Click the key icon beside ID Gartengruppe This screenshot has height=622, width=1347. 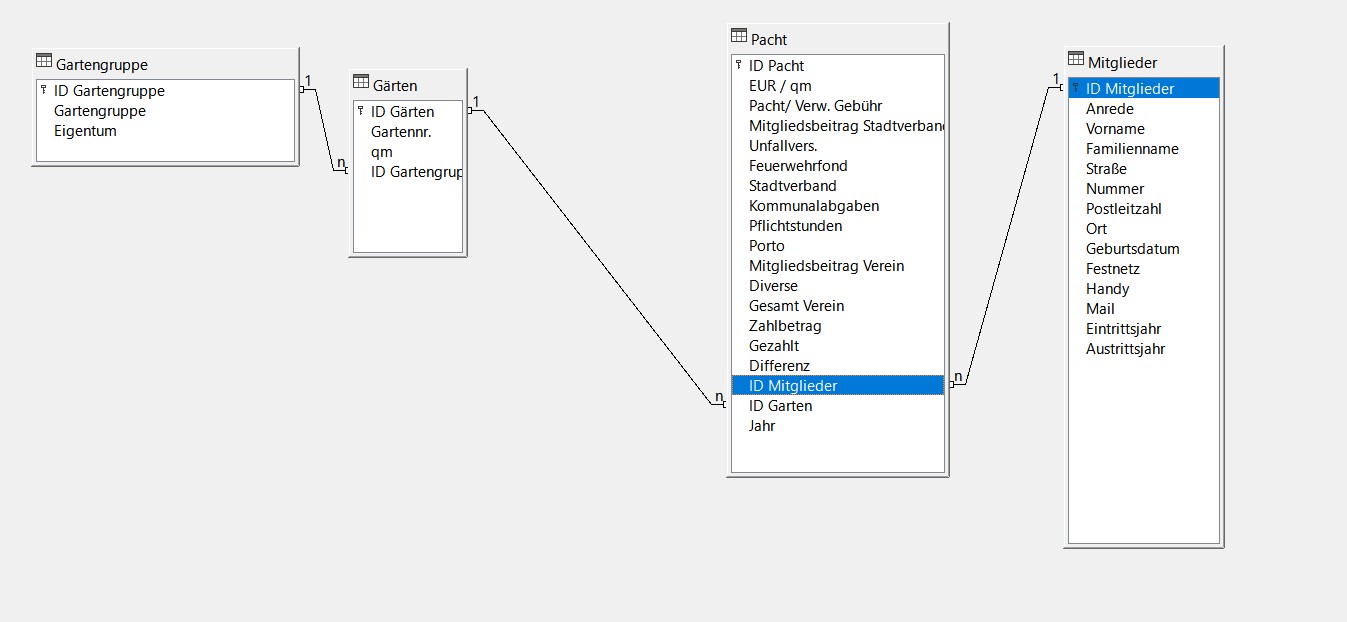click(42, 90)
